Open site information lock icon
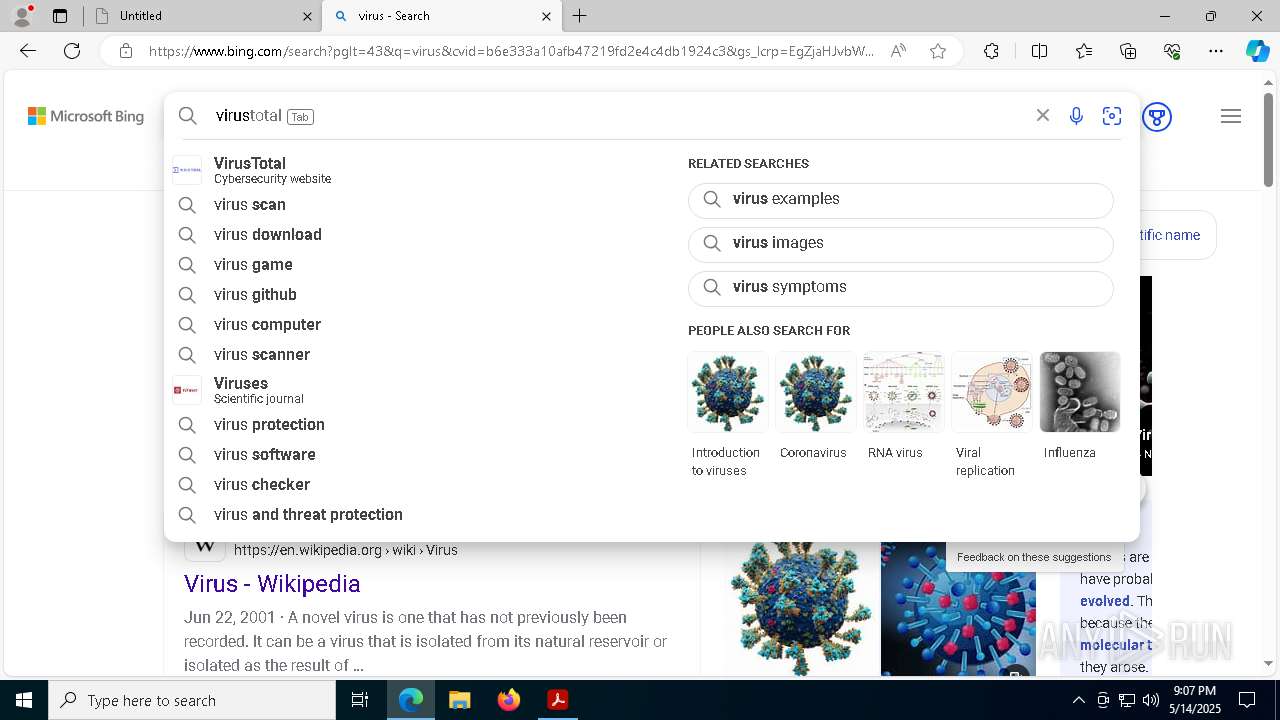 coord(125,51)
